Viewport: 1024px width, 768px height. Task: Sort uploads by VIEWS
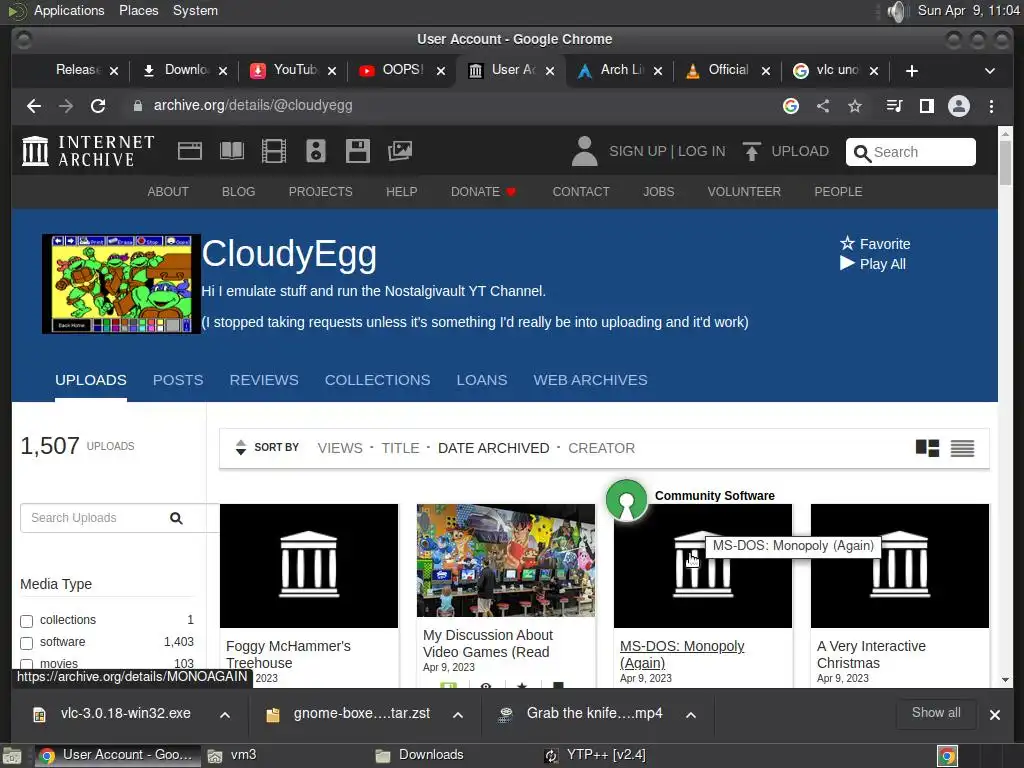coord(340,448)
